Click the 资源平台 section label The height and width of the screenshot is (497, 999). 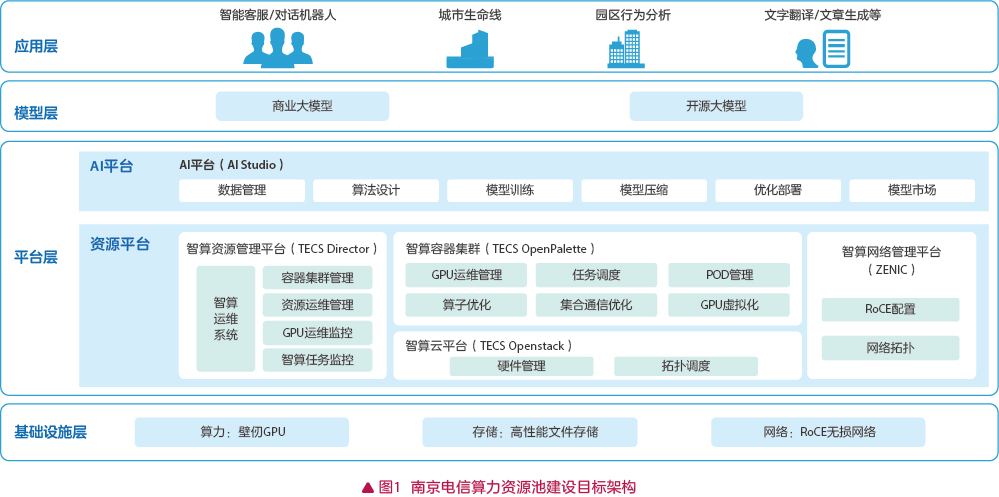click(120, 244)
